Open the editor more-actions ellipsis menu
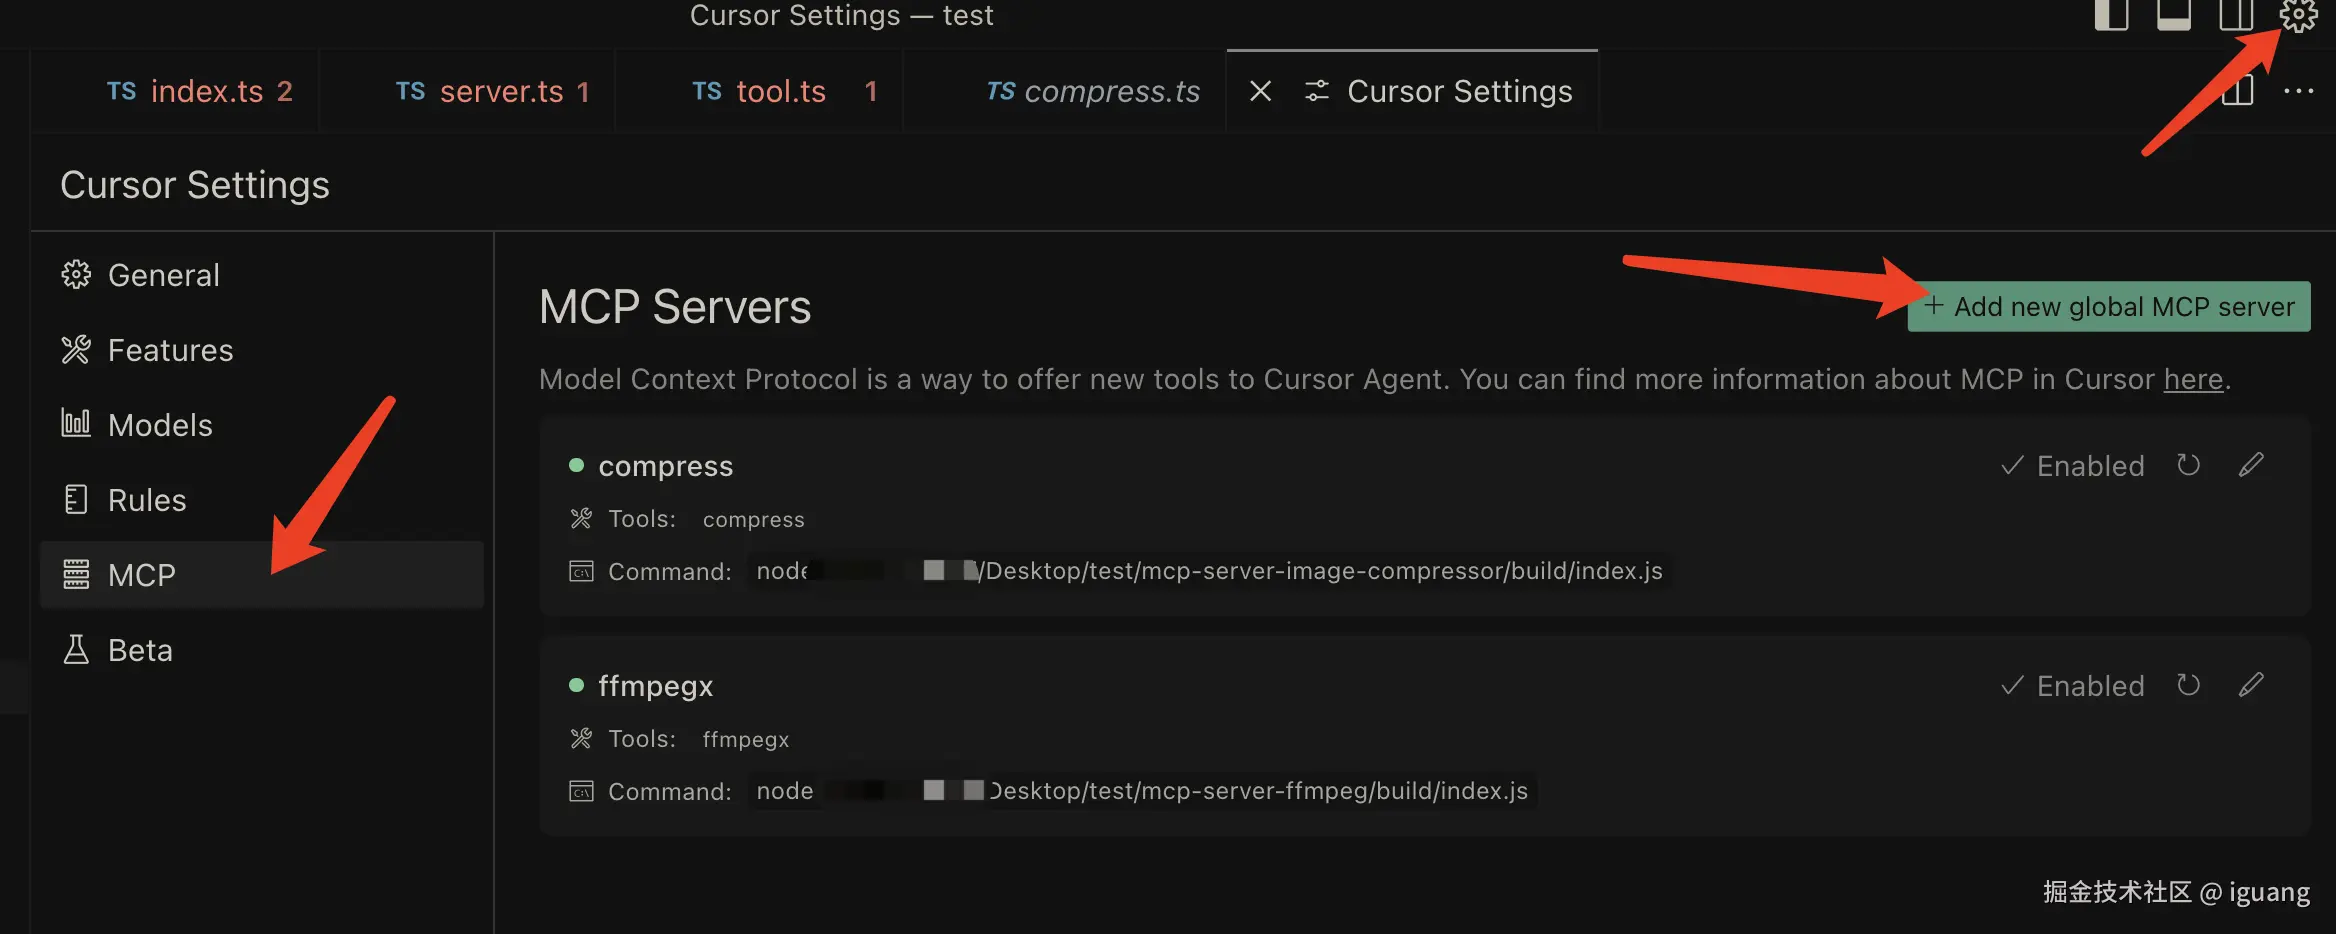Viewport: 2336px width, 934px height. point(2298,91)
